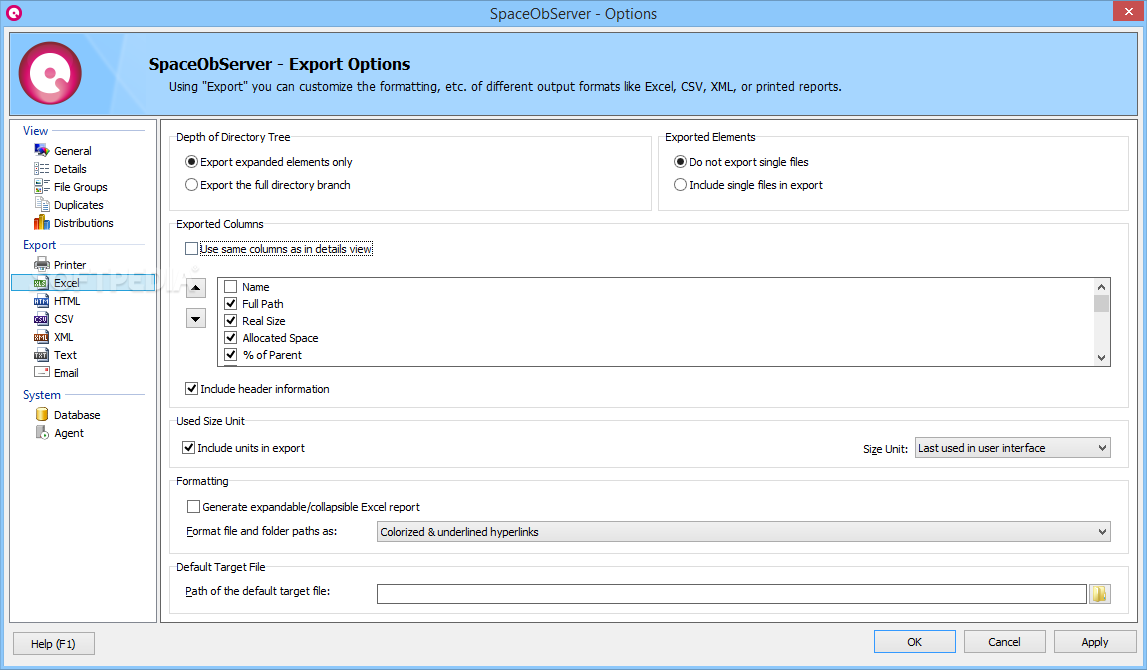Open Format file and folder paths dropdown
The width and height of the screenshot is (1147, 670).
tap(743, 532)
